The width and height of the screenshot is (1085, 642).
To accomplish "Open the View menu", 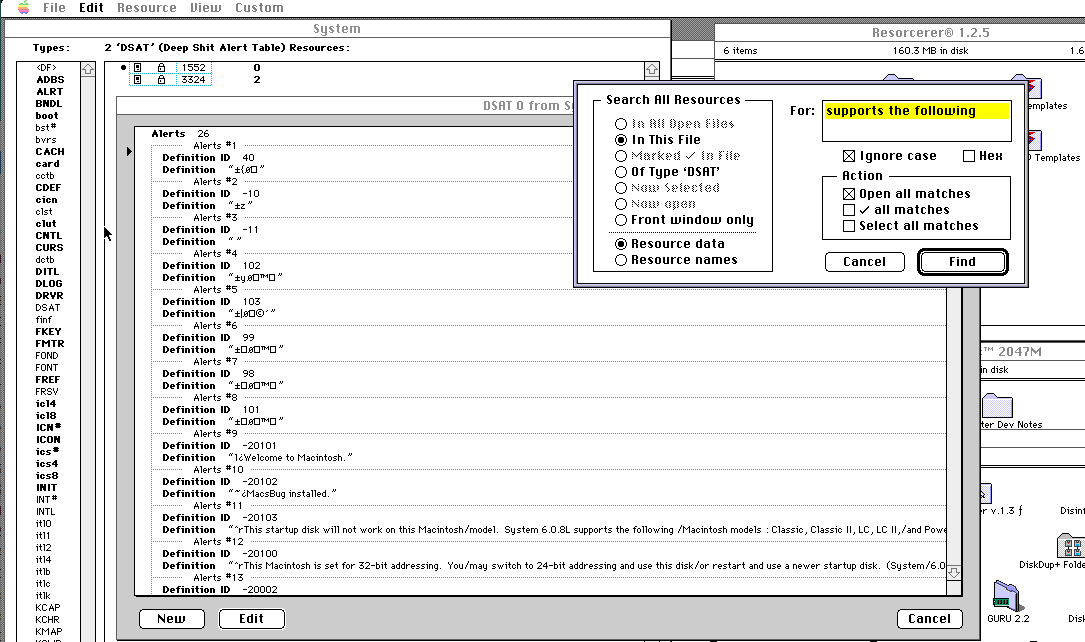I will click(206, 8).
